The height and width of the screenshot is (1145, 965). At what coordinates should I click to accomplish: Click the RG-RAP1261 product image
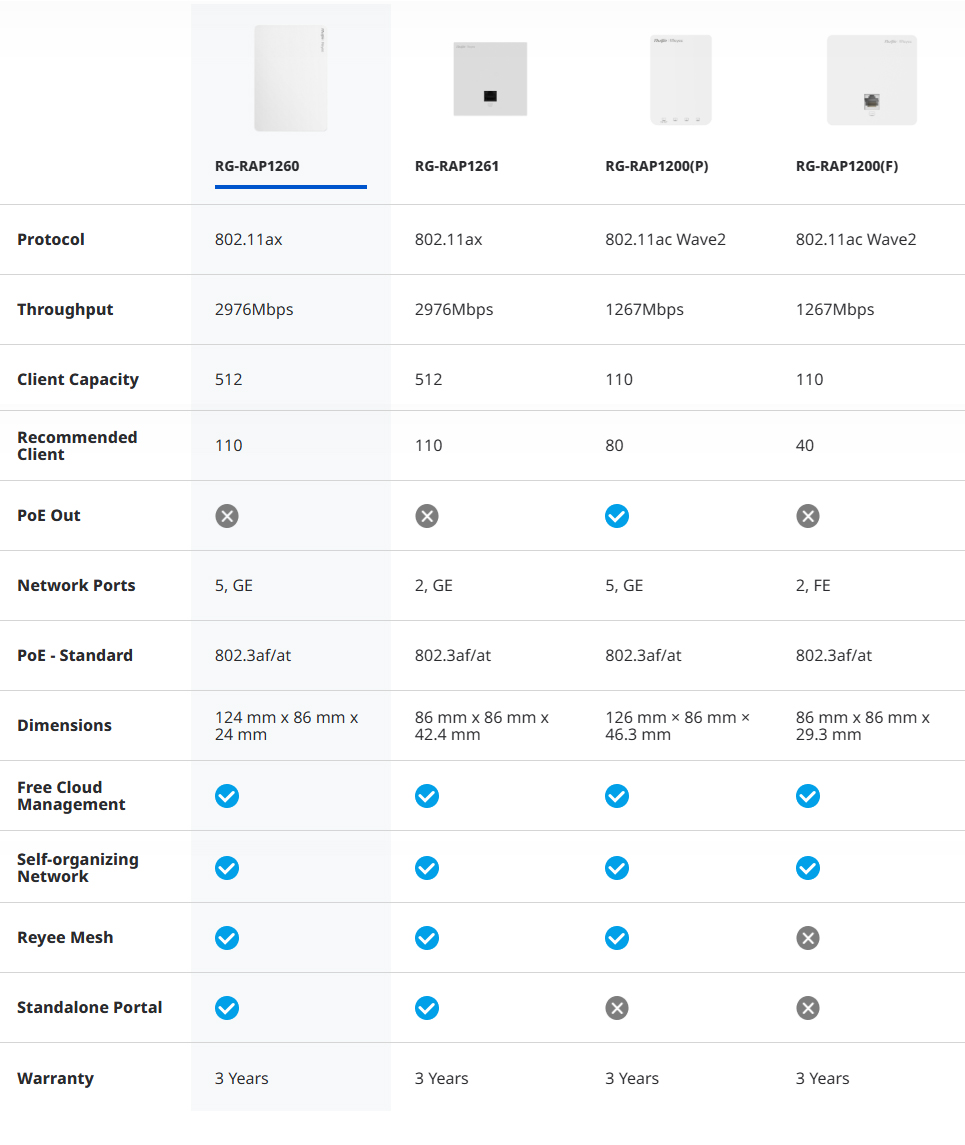coord(490,79)
